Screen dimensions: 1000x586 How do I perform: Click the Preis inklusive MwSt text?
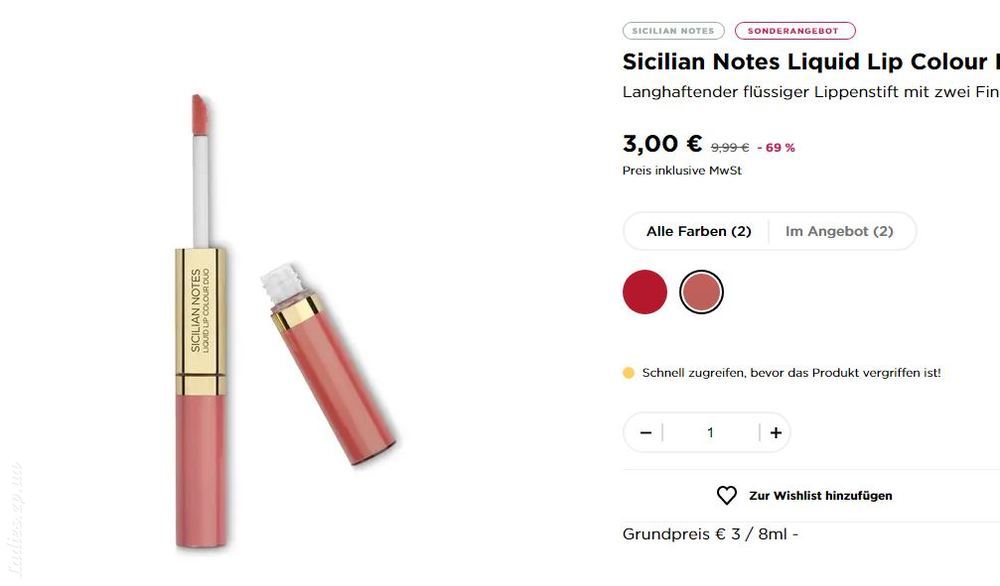[x=682, y=171]
